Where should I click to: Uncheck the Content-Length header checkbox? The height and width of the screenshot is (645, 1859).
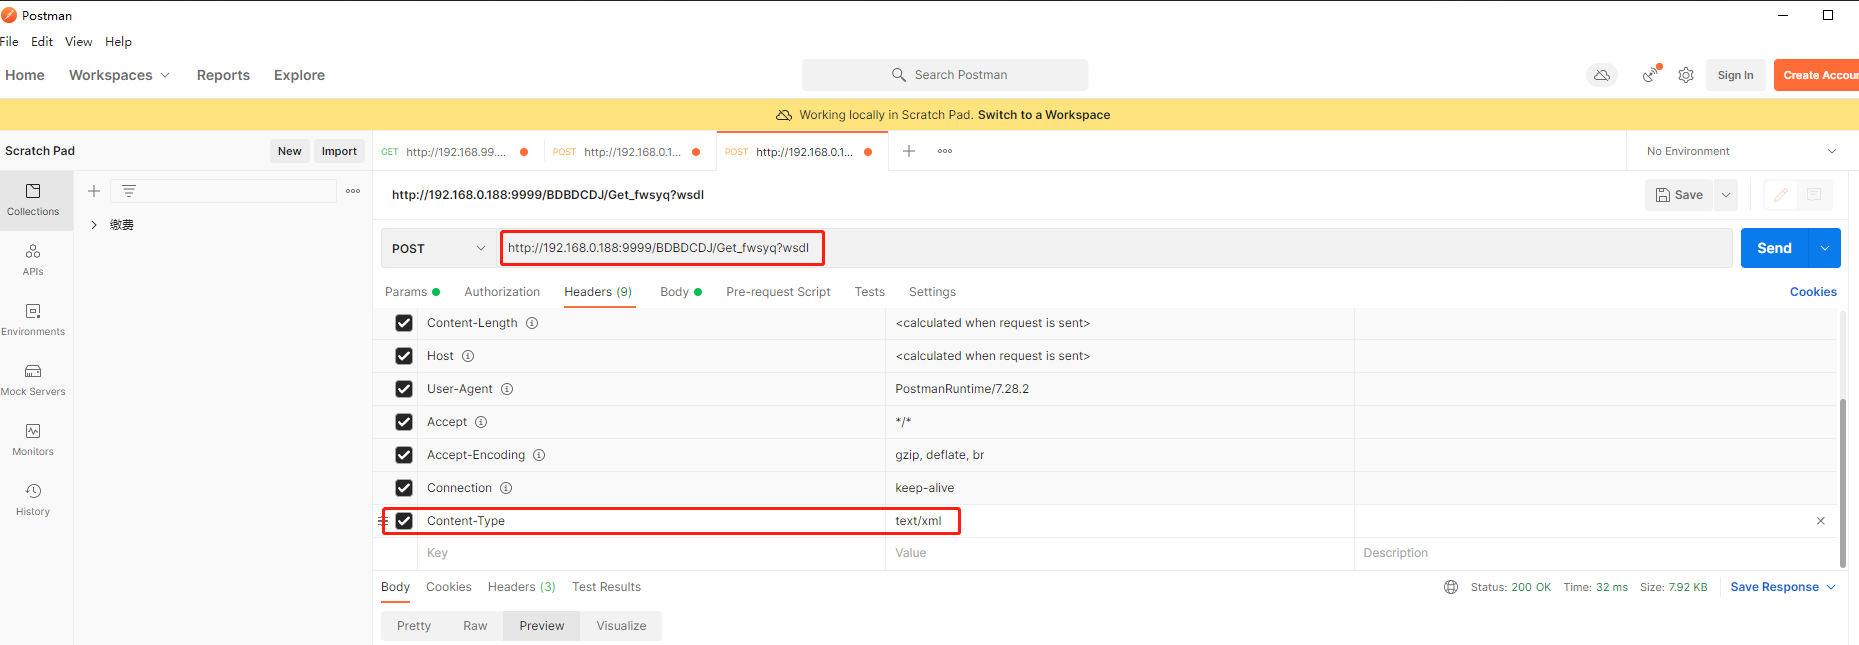coord(404,323)
